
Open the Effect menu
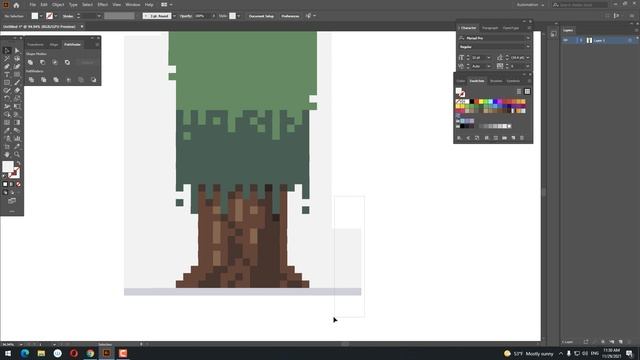point(102,4)
